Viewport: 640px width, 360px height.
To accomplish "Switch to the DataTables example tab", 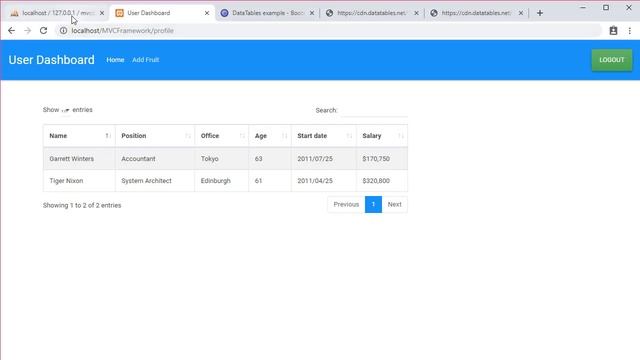I will tap(267, 13).
